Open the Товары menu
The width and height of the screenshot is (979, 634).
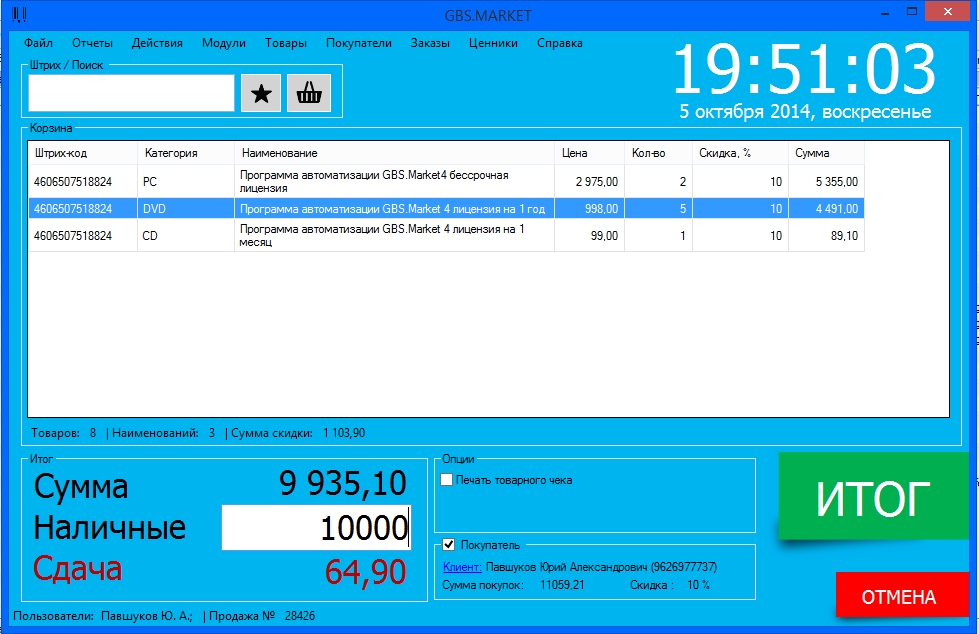coord(285,43)
